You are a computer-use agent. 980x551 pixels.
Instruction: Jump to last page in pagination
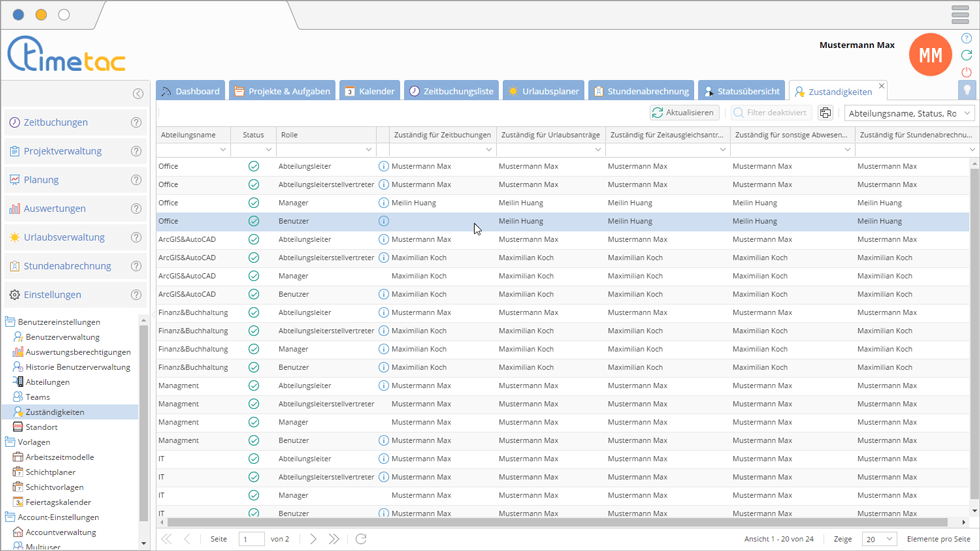[x=334, y=539]
